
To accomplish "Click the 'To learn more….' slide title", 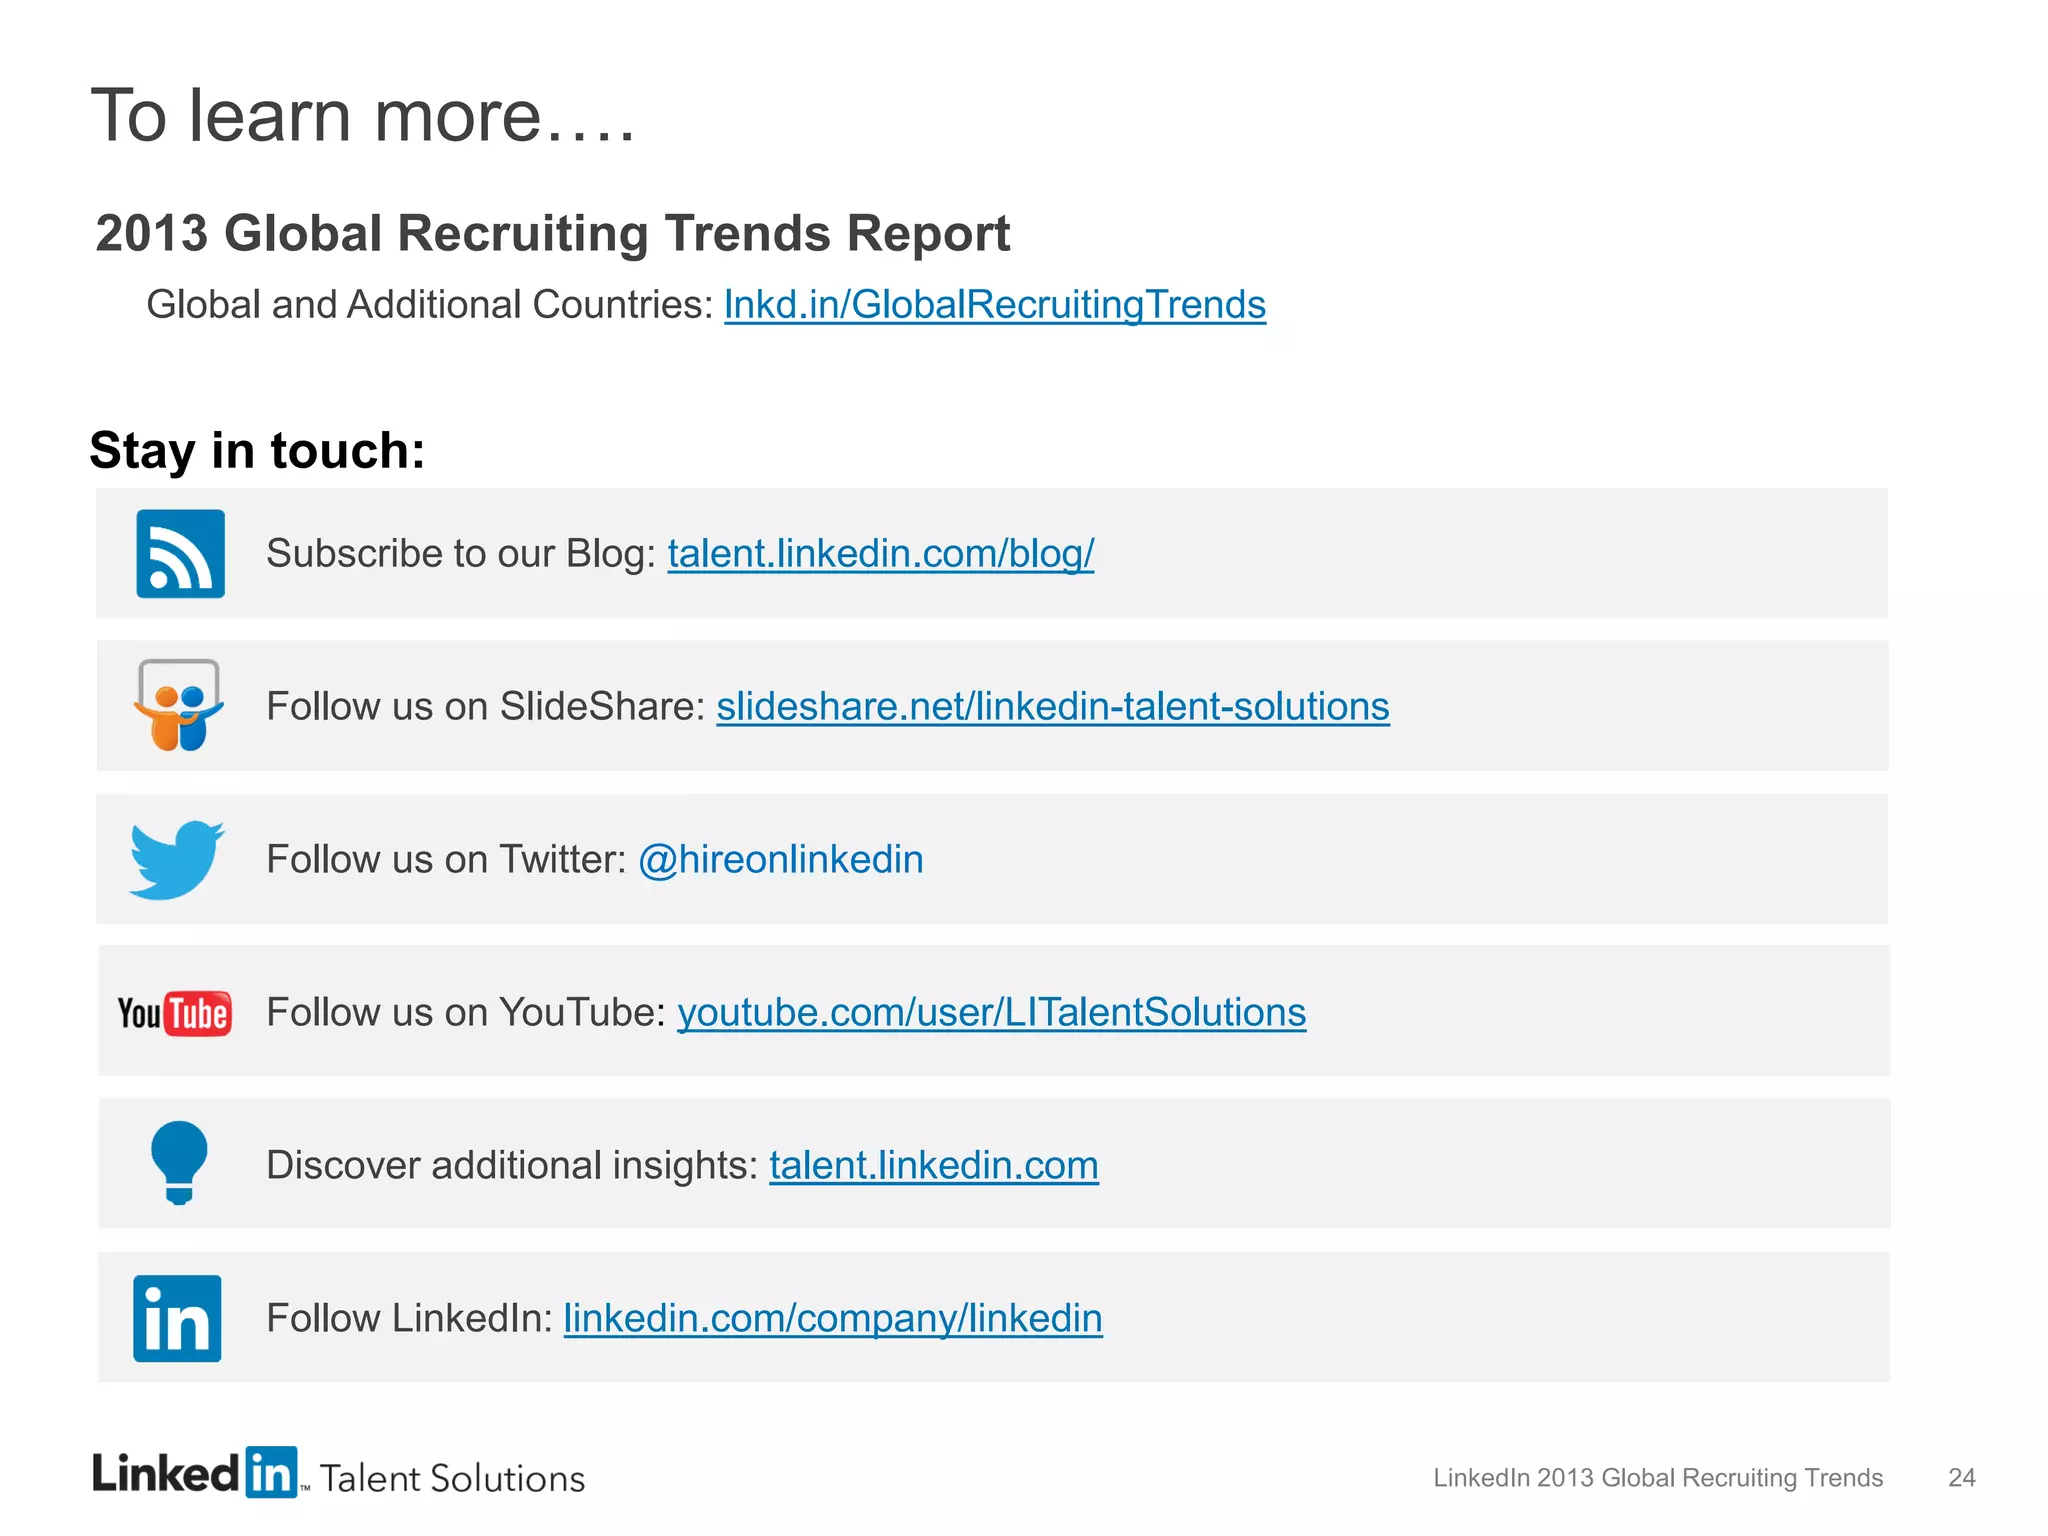I will click(363, 116).
